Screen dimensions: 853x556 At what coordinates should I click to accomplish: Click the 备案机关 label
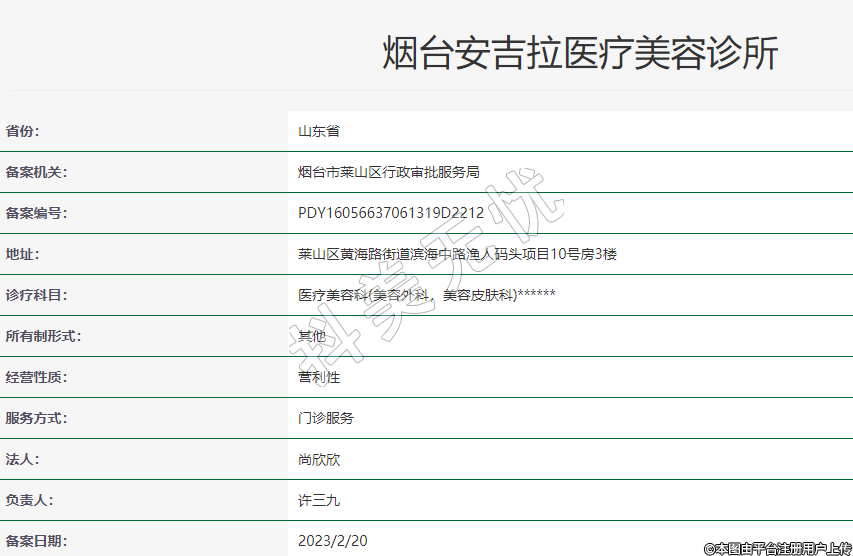pos(37,172)
